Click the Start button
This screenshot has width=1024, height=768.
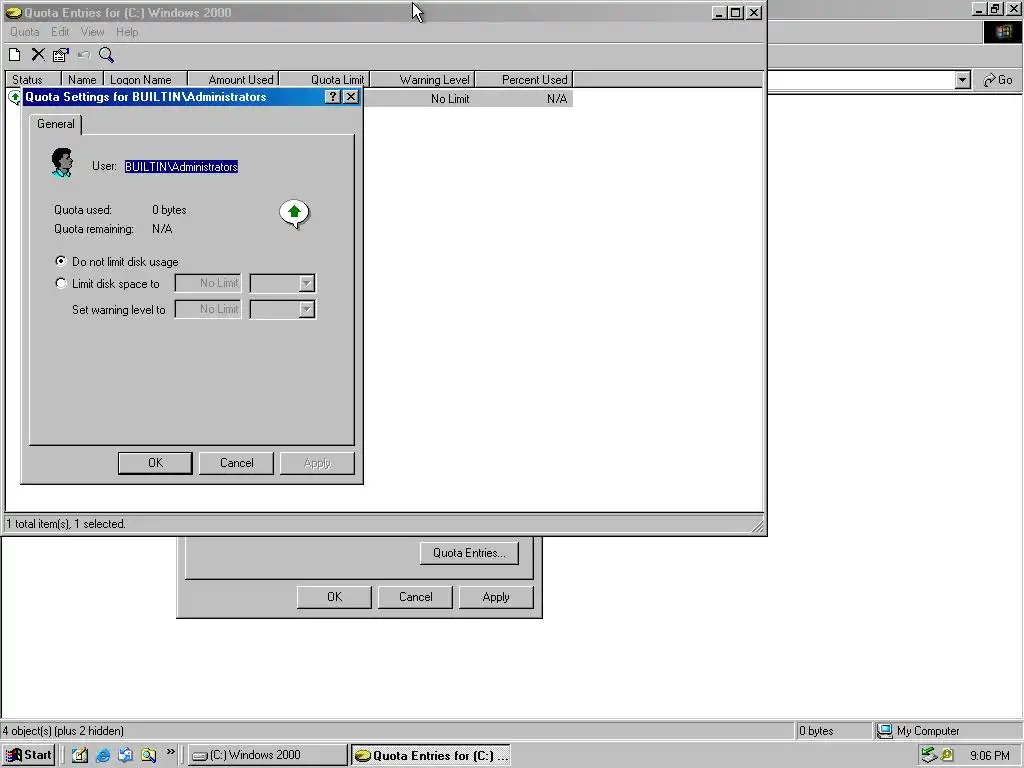[x=29, y=755]
